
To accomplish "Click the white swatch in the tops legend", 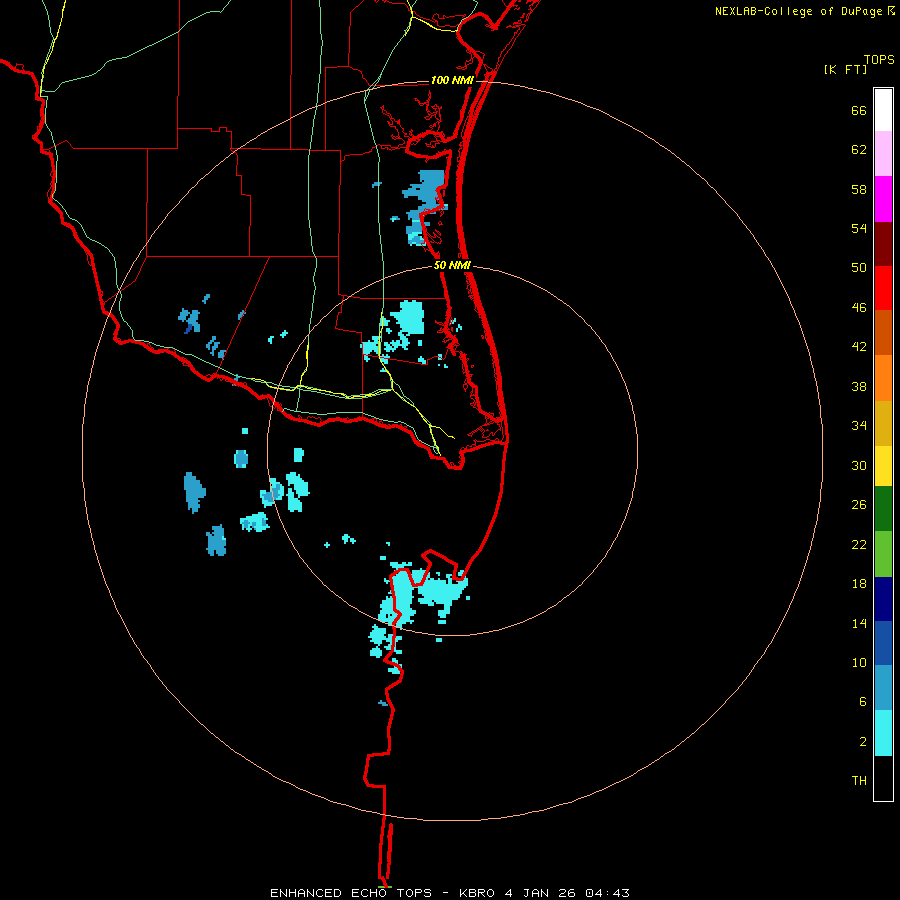I will pos(883,110).
